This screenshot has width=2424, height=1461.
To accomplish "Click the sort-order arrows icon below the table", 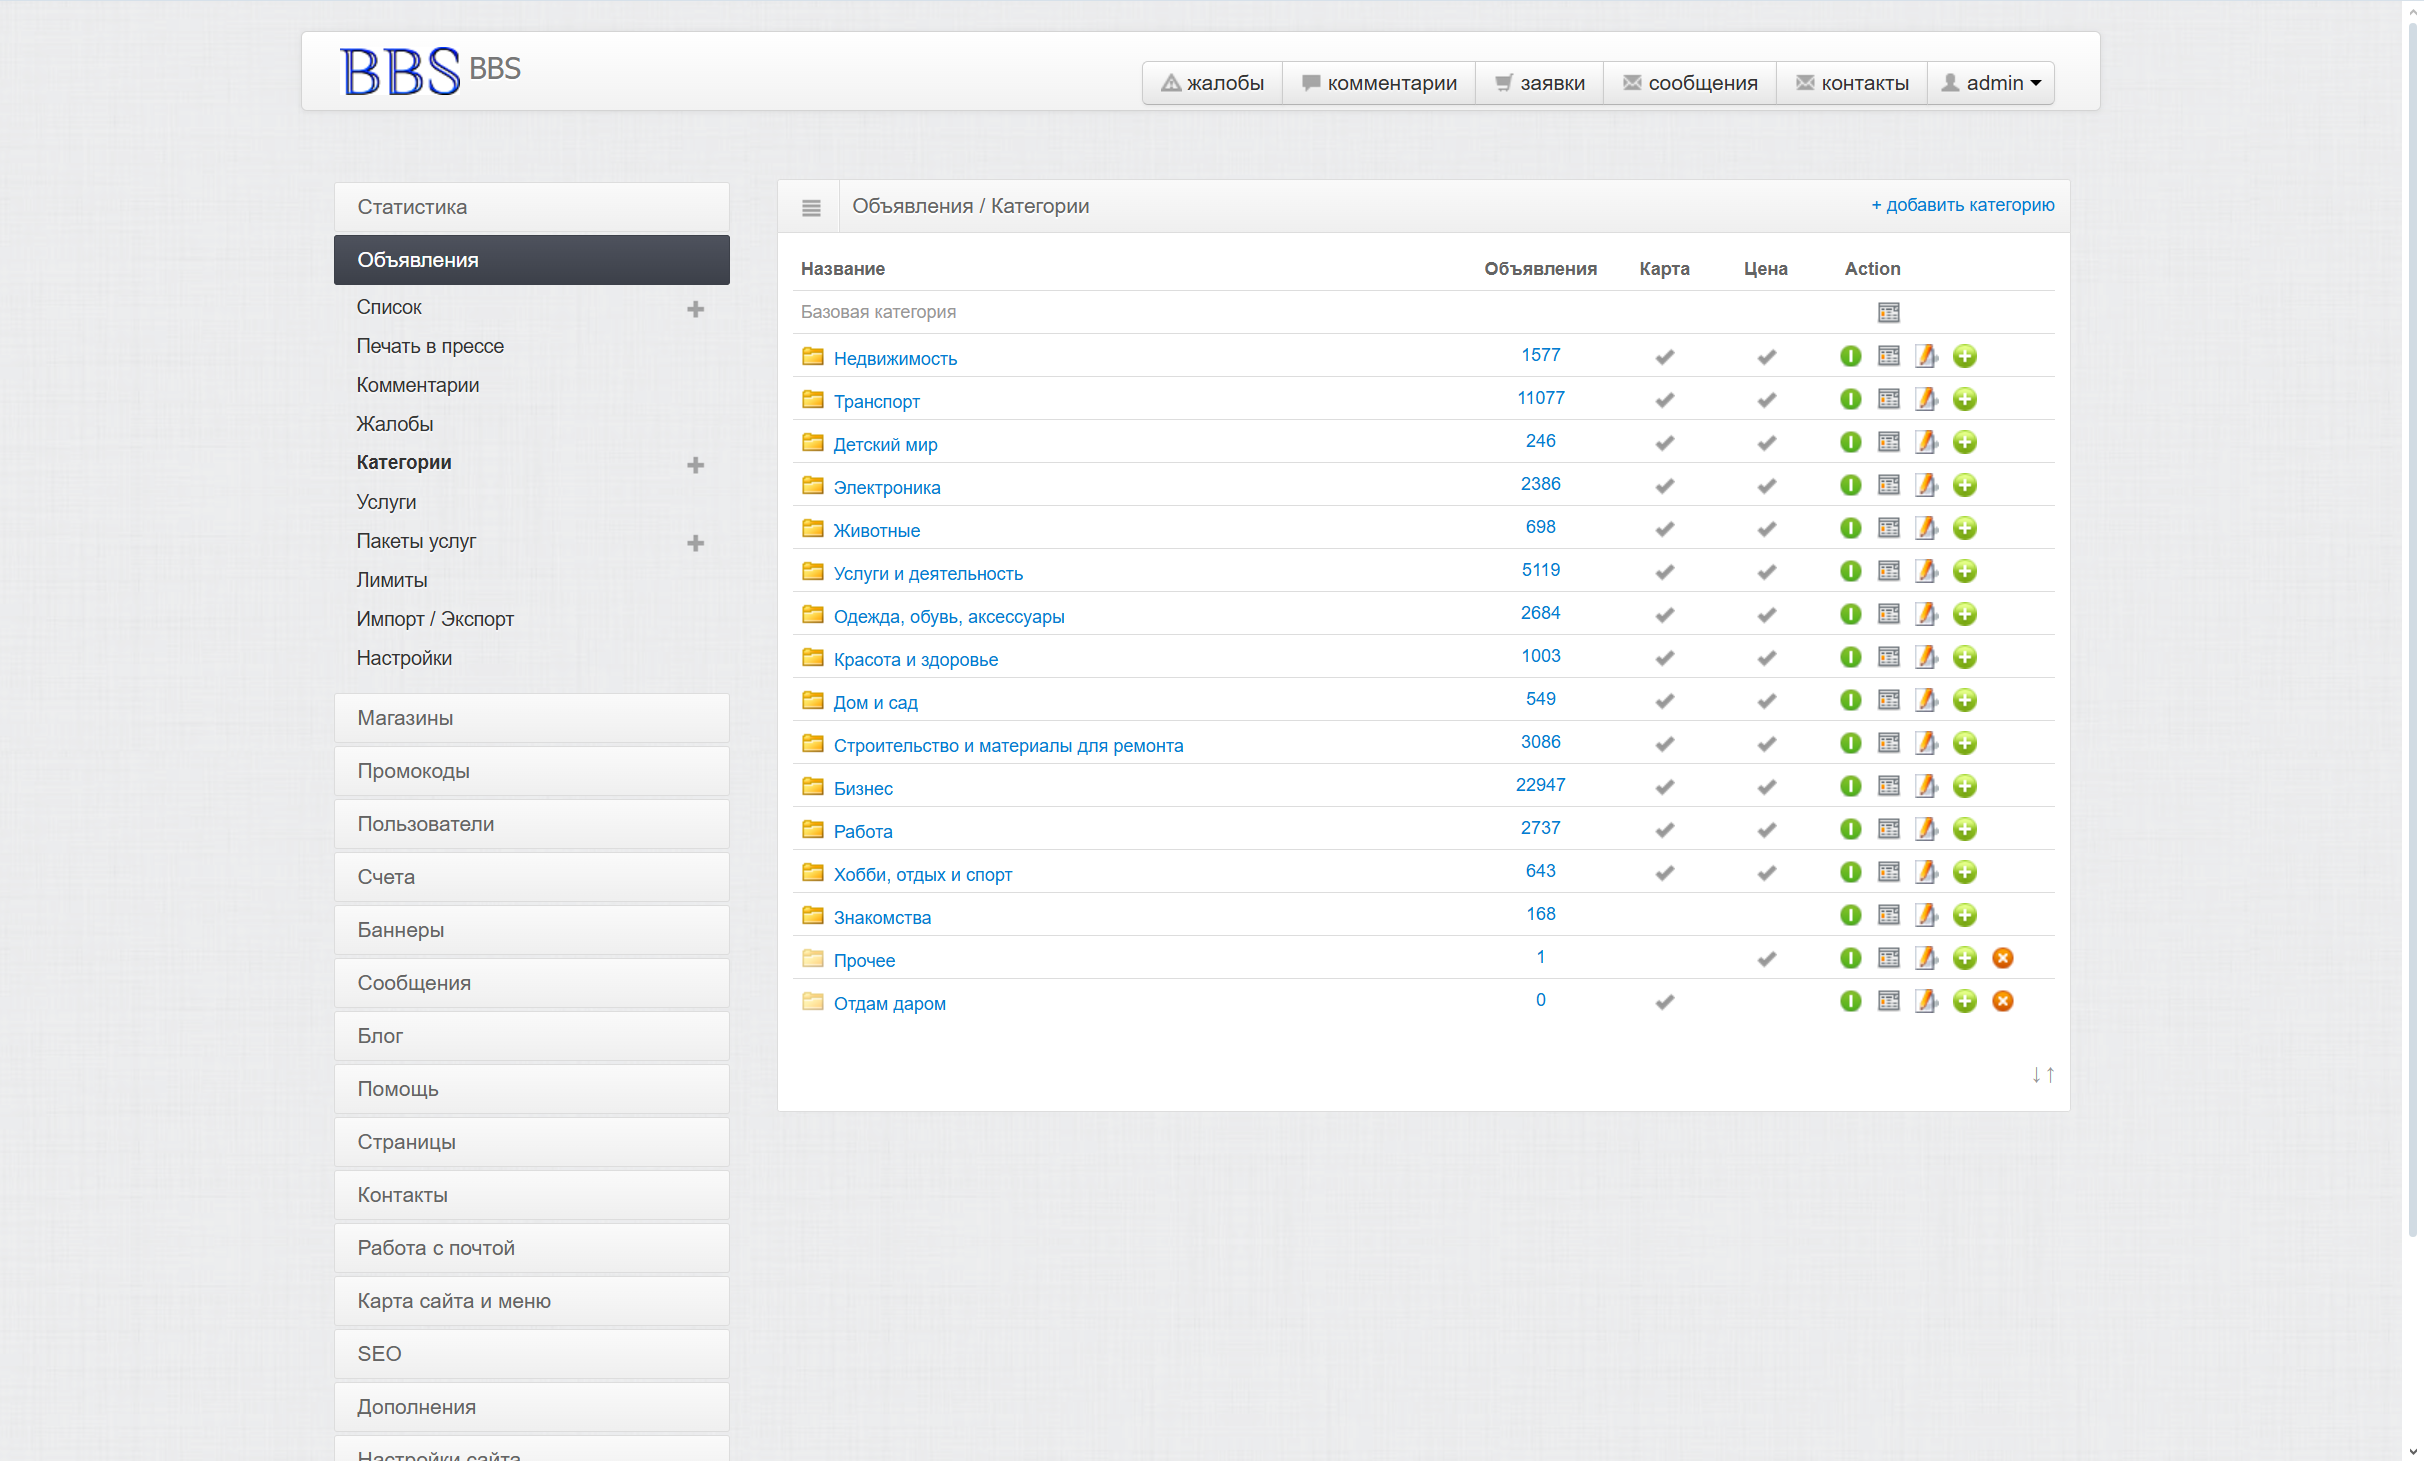I will pyautogui.click(x=2042, y=1074).
